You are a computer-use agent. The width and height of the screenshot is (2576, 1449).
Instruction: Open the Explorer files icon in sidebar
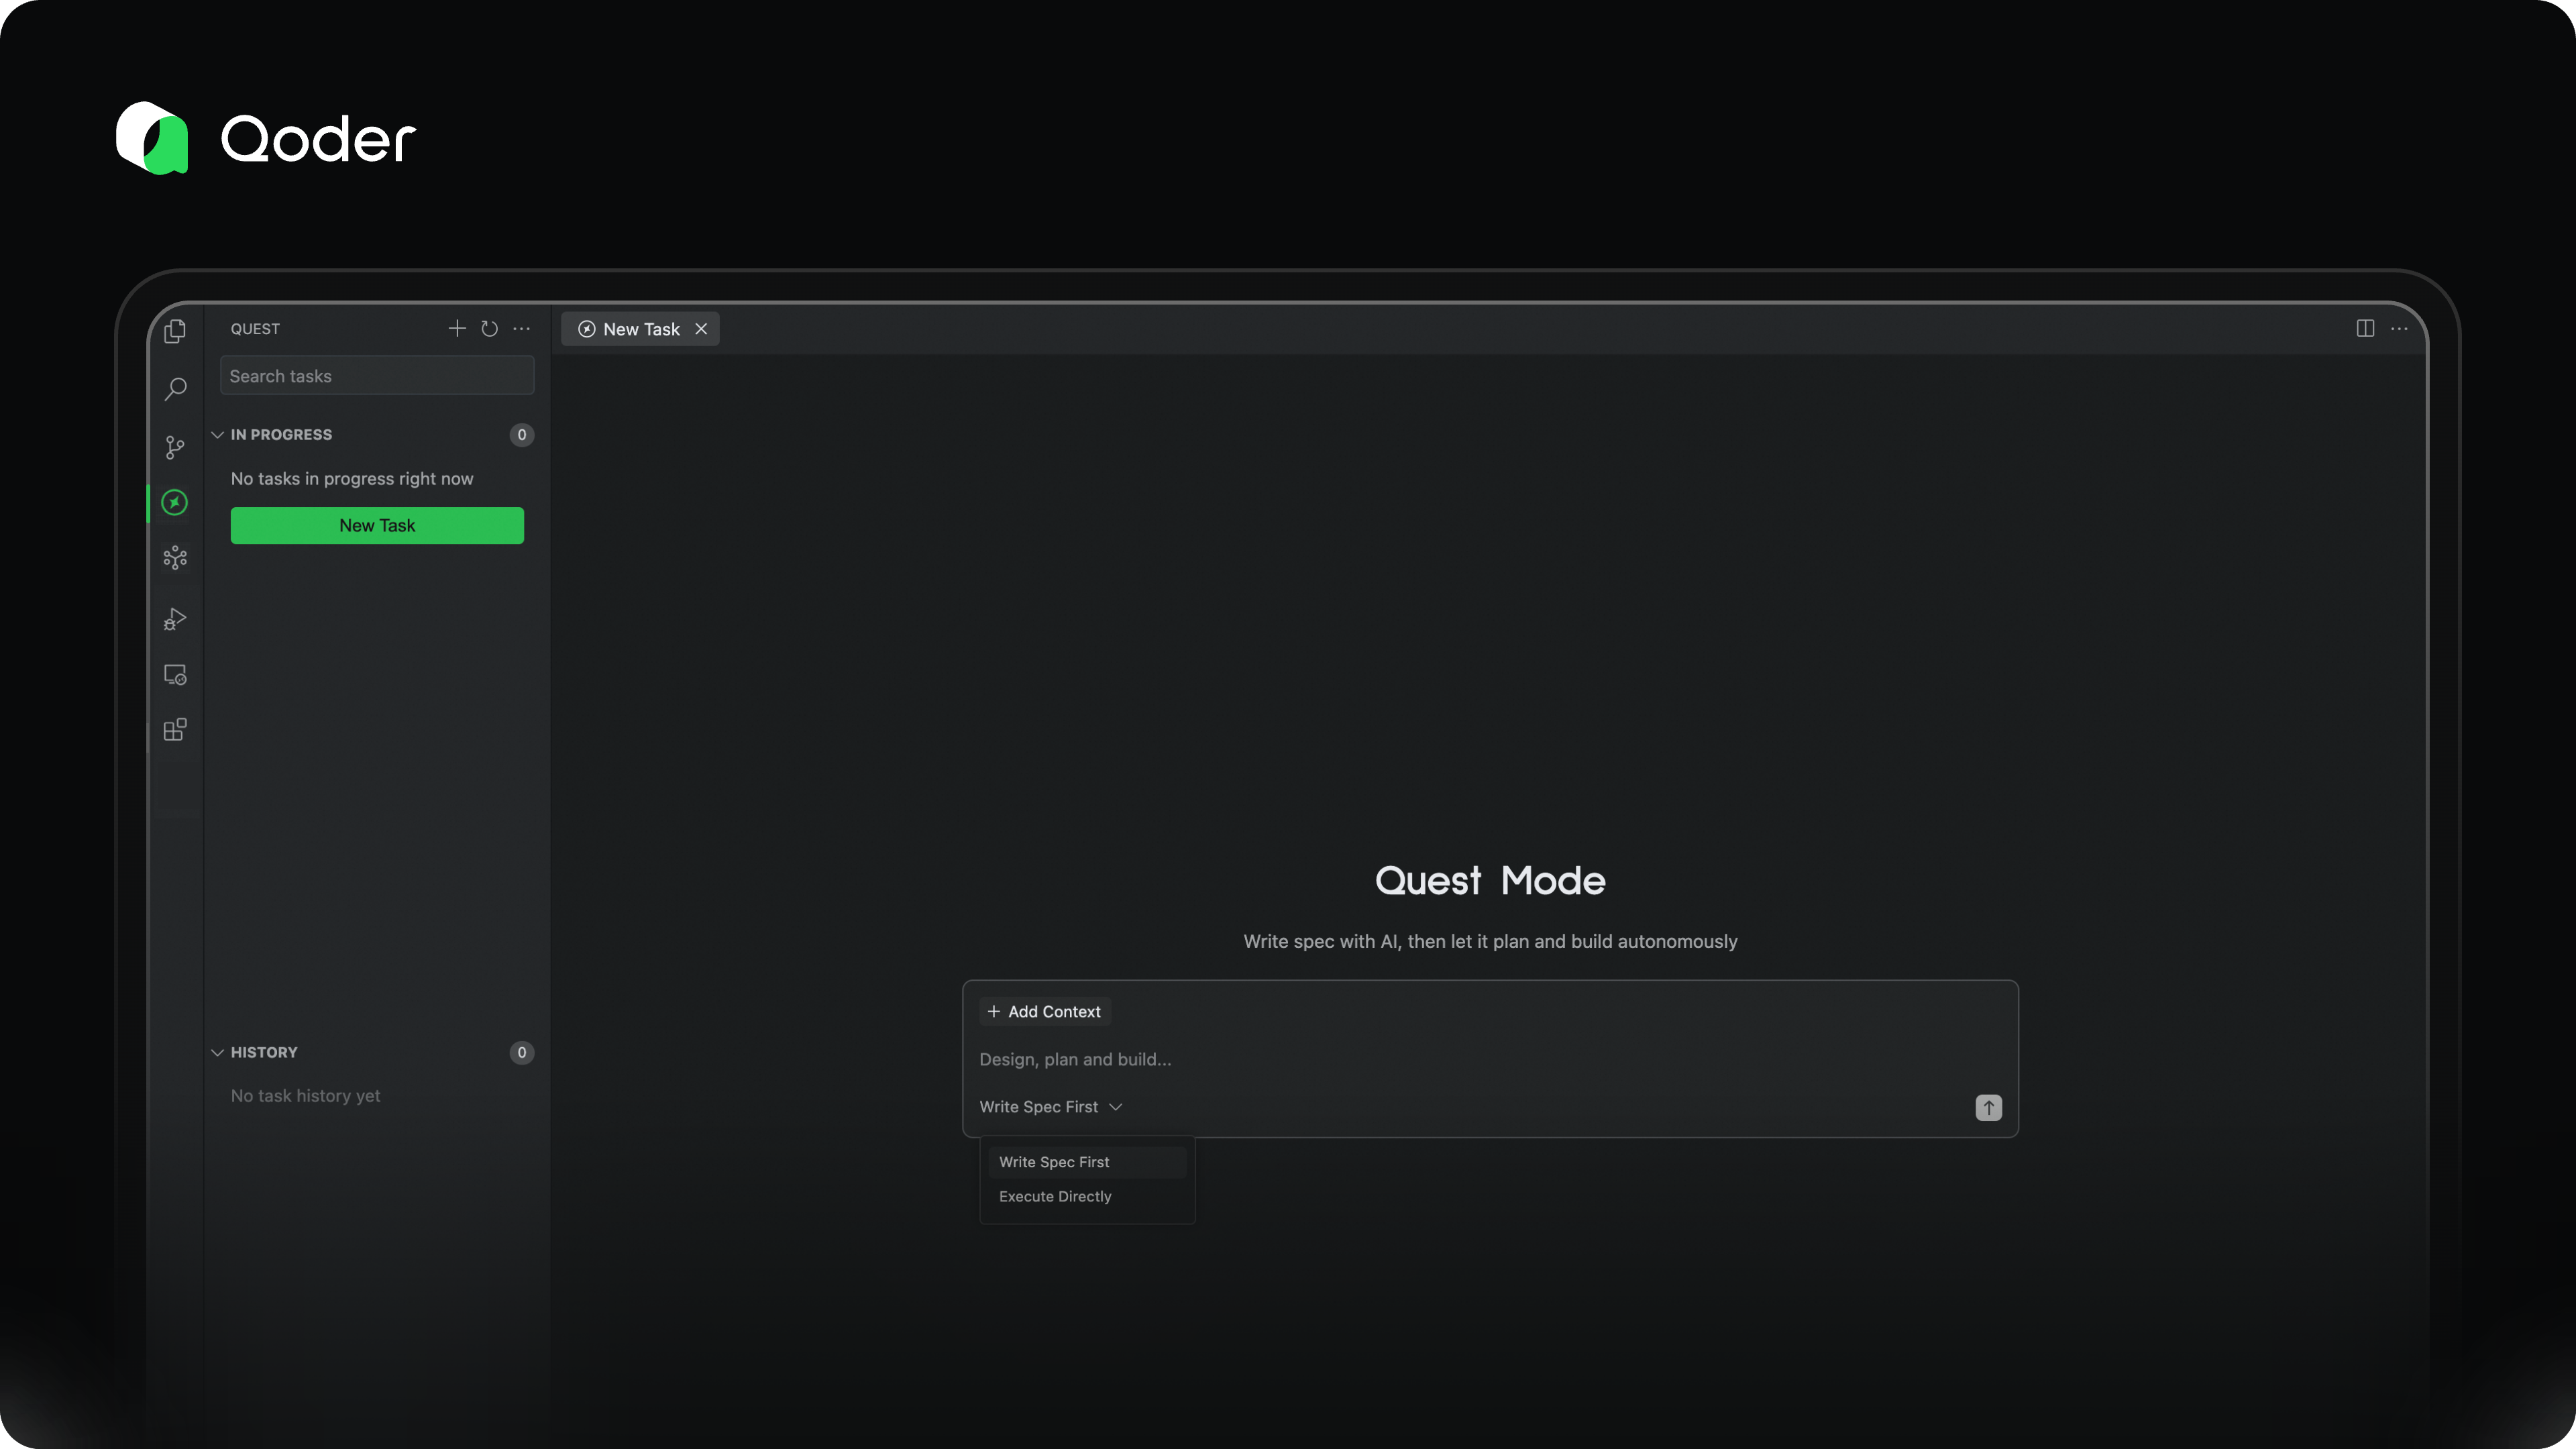pyautogui.click(x=175, y=331)
